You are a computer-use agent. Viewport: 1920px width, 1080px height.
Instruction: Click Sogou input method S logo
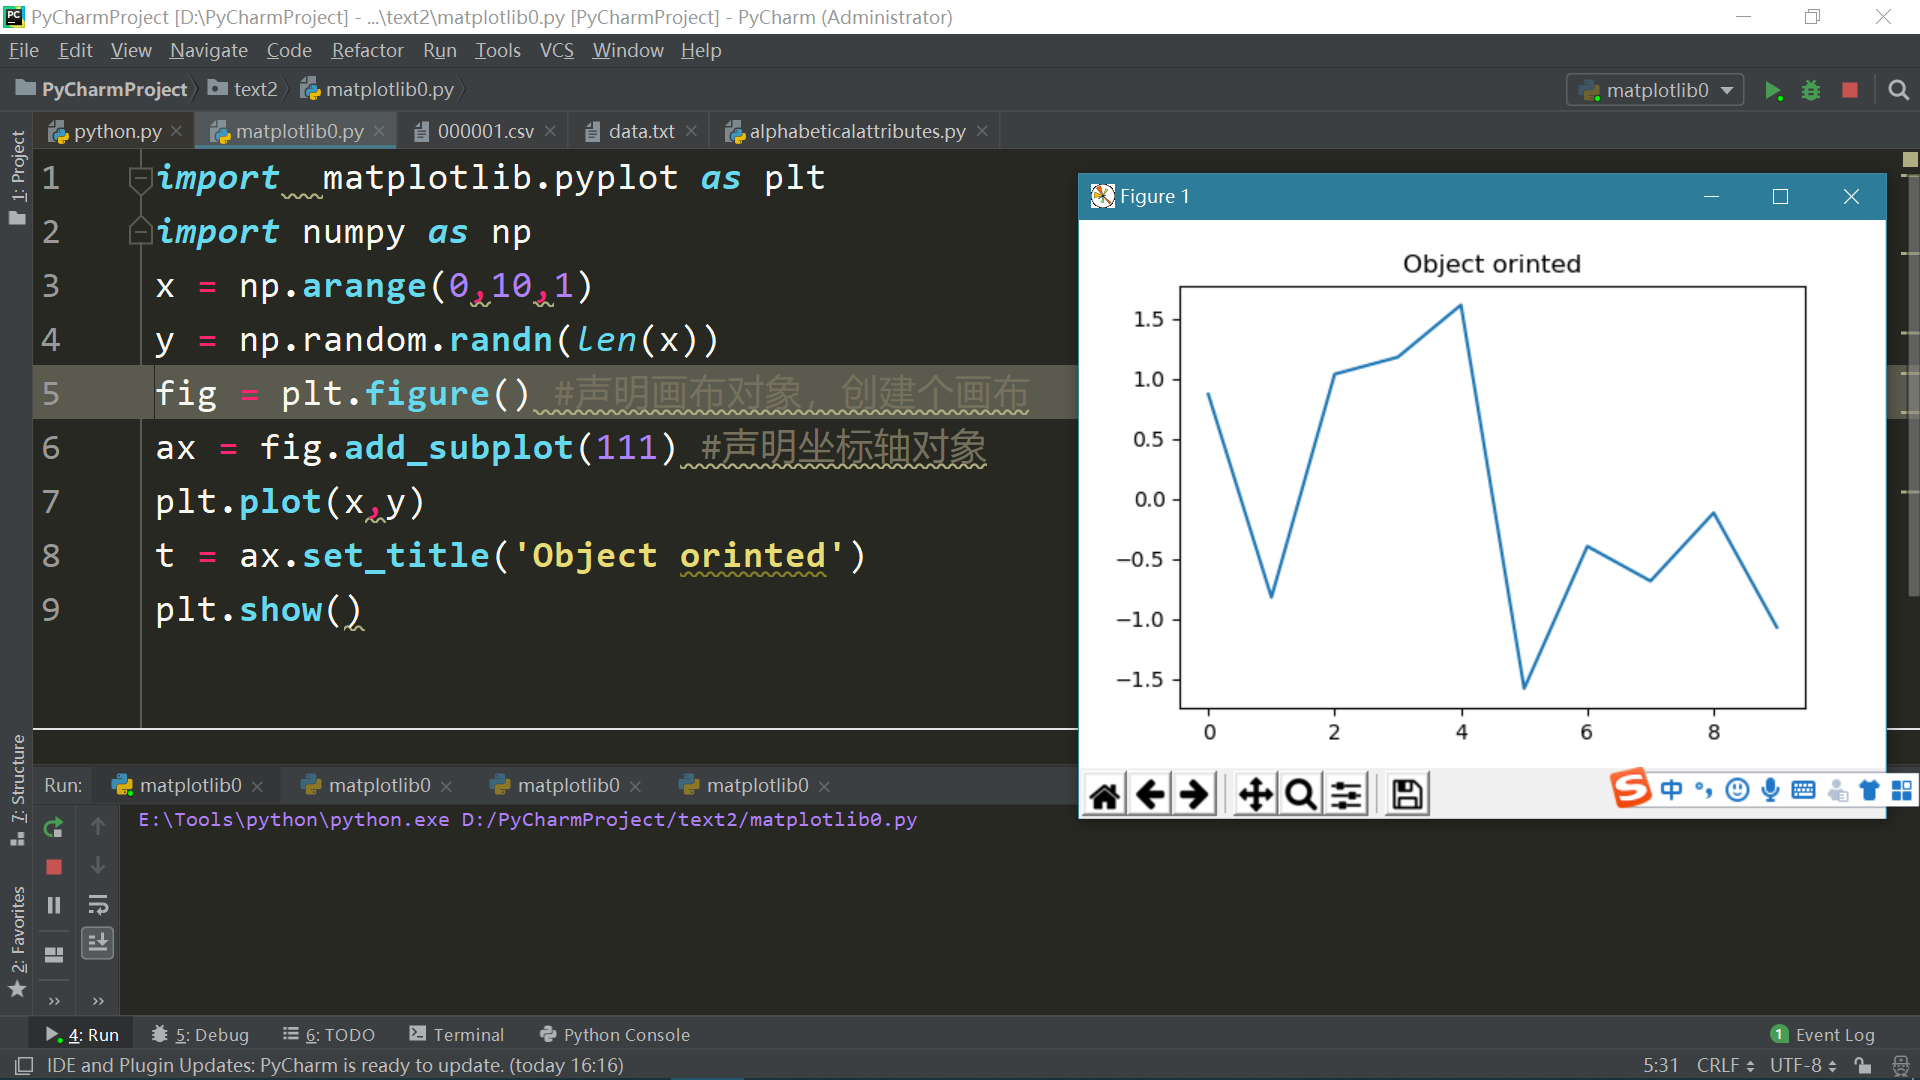(x=1631, y=790)
